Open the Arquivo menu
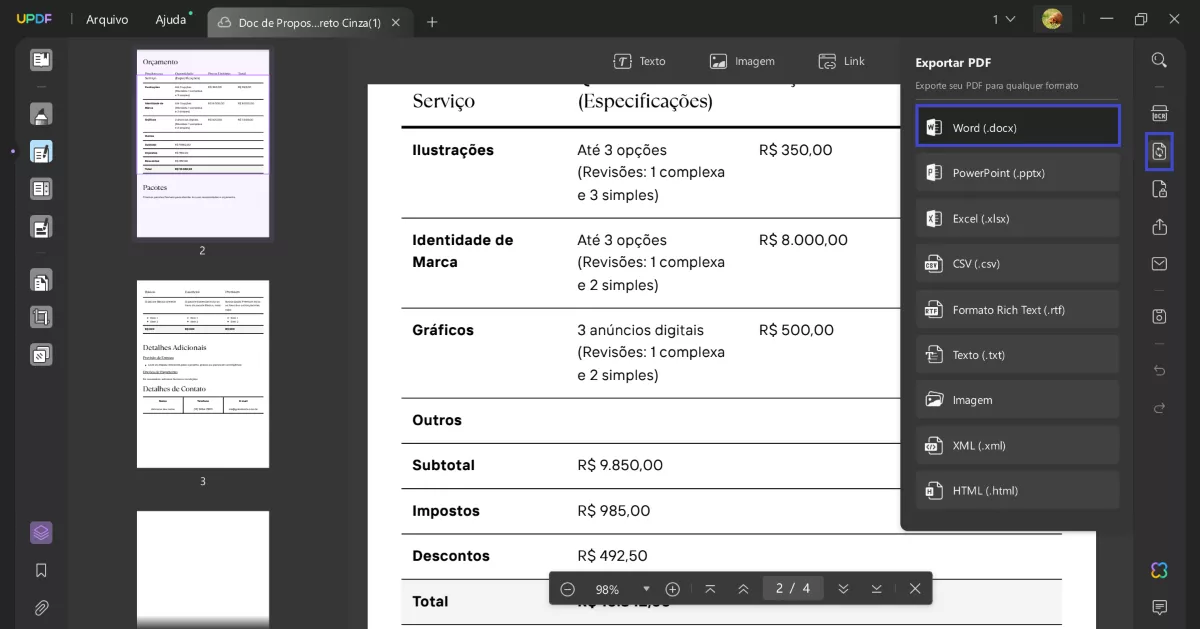This screenshot has height=629, width=1200. pyautogui.click(x=106, y=18)
